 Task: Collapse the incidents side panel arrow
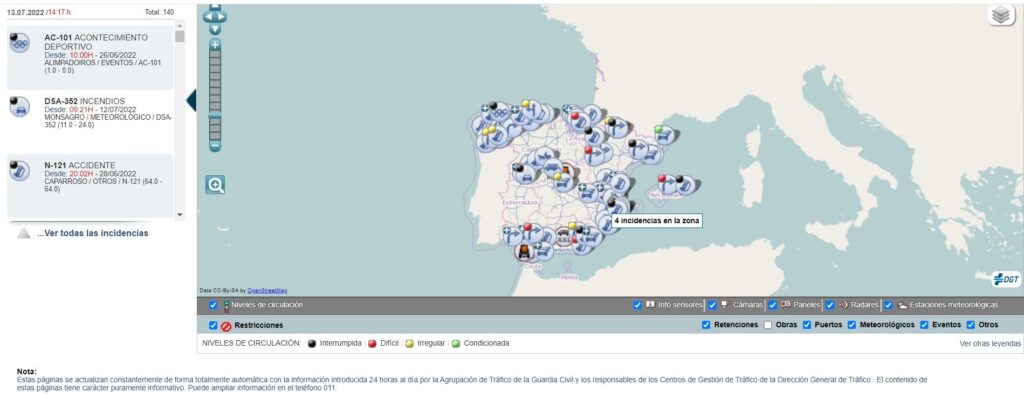point(191,100)
